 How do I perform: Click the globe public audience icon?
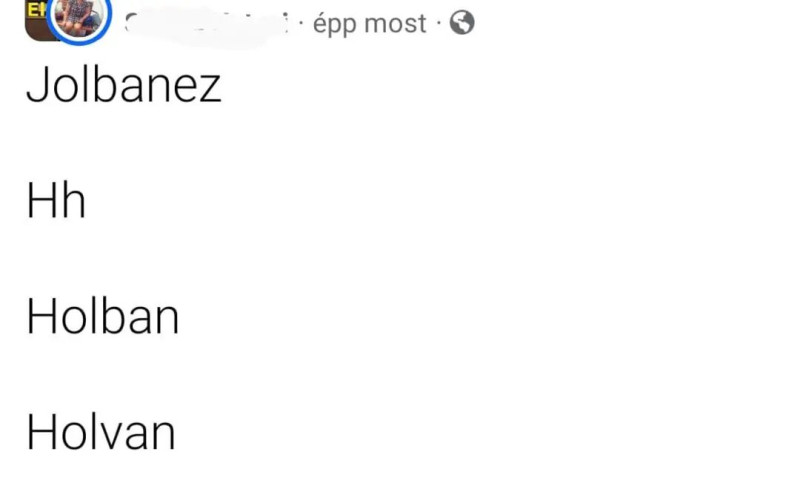point(462,23)
